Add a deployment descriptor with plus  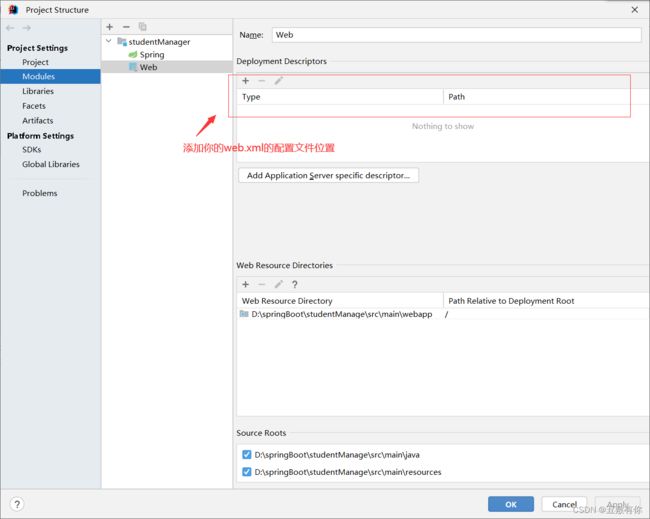coord(245,81)
